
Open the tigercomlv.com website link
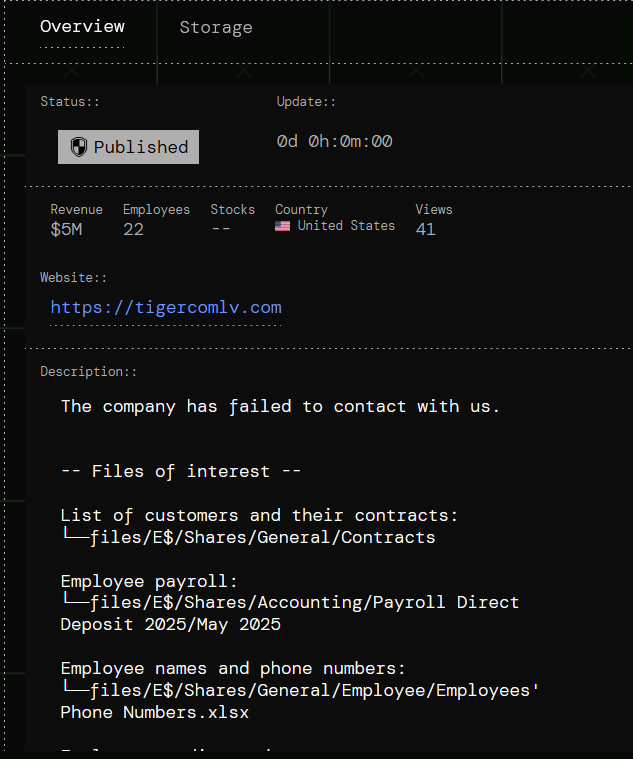tap(166, 307)
